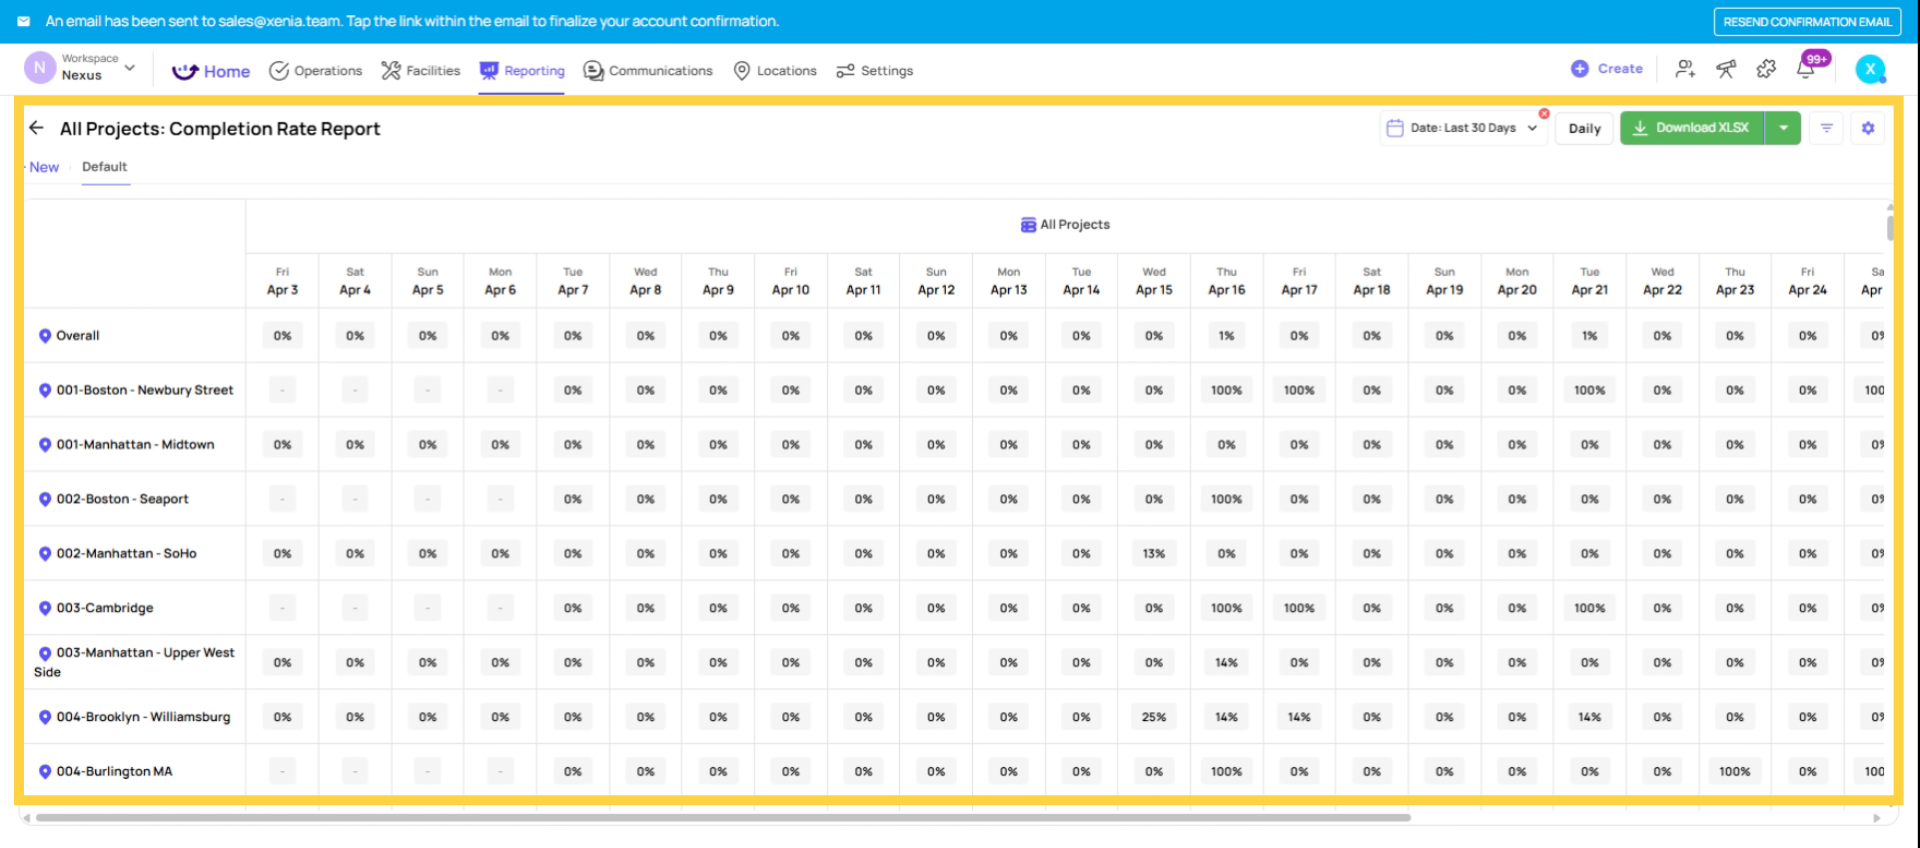The image size is (1920, 848).
Task: Clear the date filter with red x
Action: point(1544,114)
